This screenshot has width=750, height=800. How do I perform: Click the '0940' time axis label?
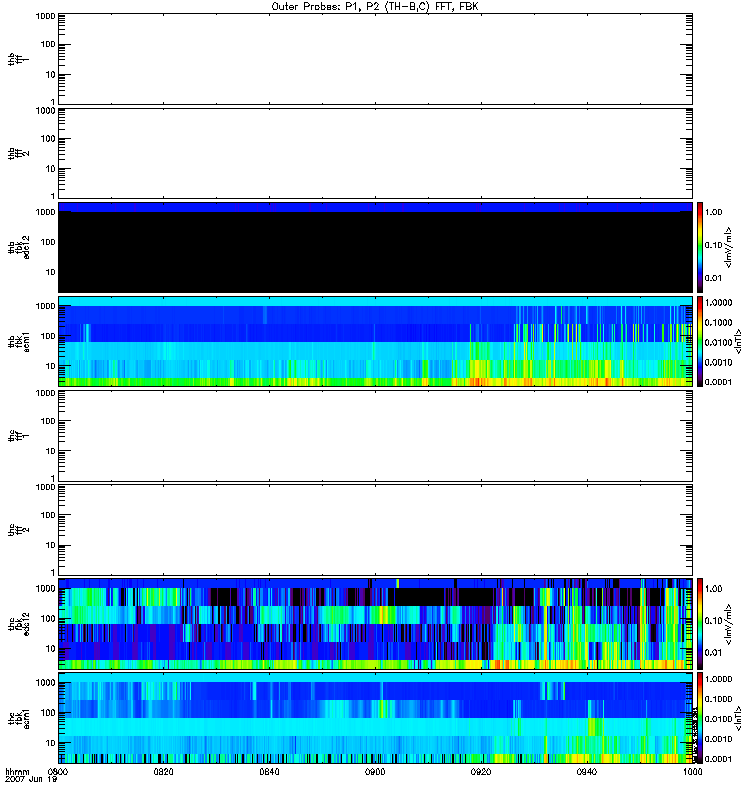[x=587, y=772]
